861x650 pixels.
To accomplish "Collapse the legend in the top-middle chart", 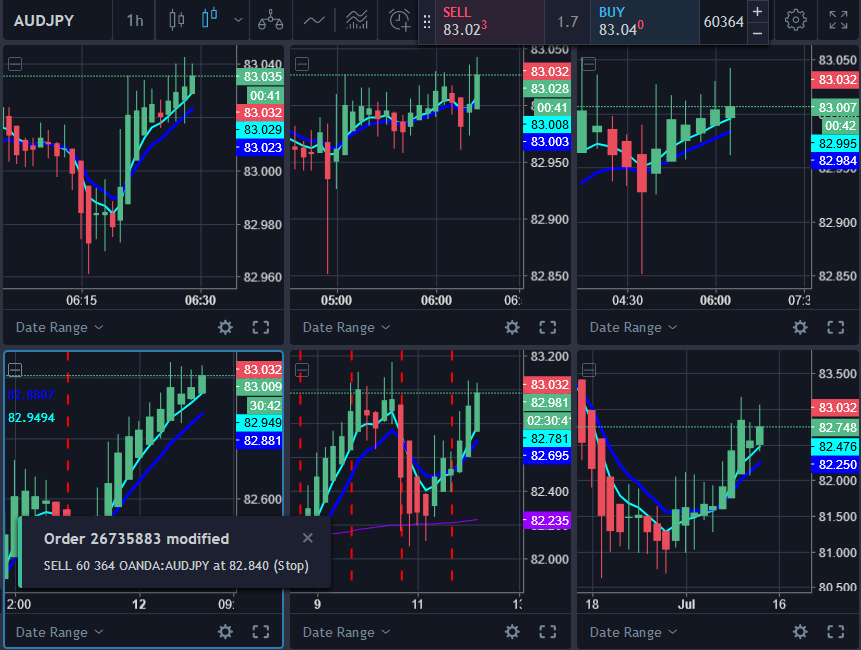I will (x=303, y=64).
